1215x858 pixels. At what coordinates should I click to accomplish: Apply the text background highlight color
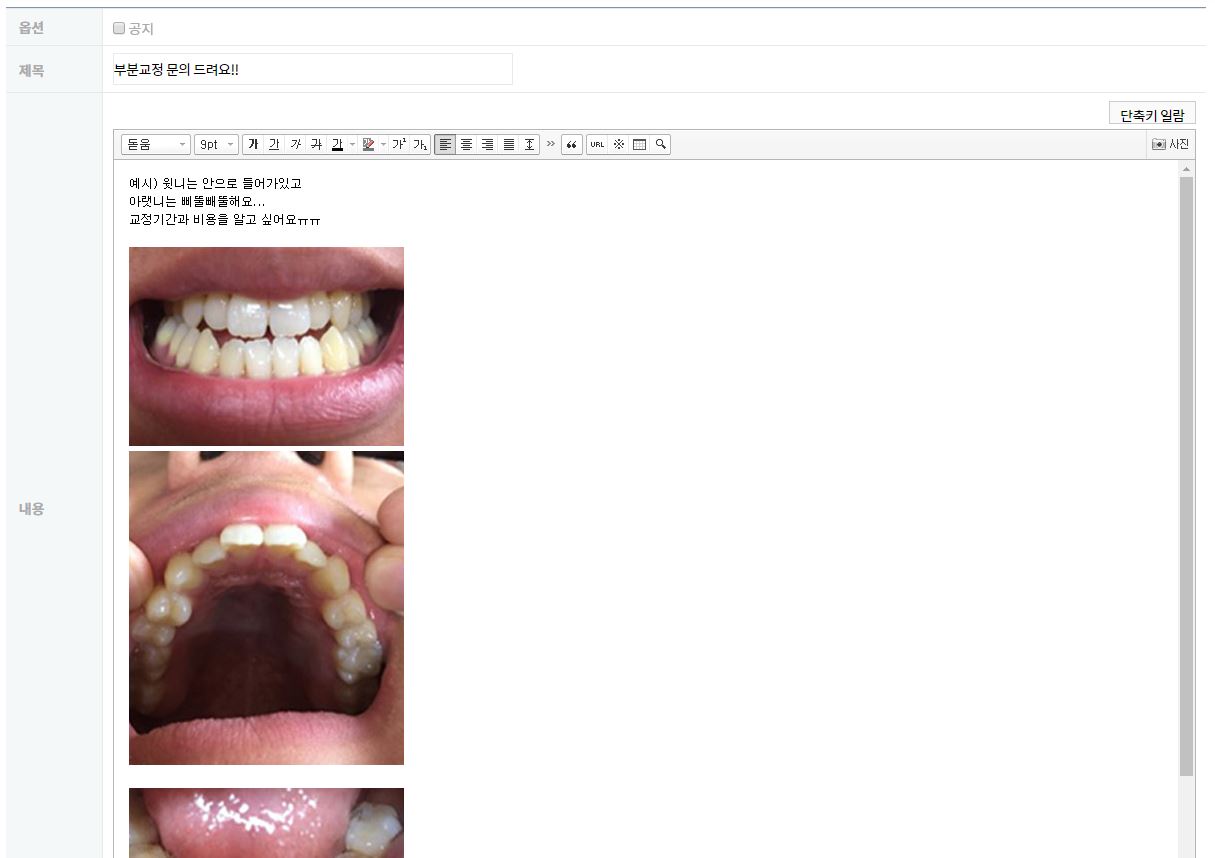point(368,144)
